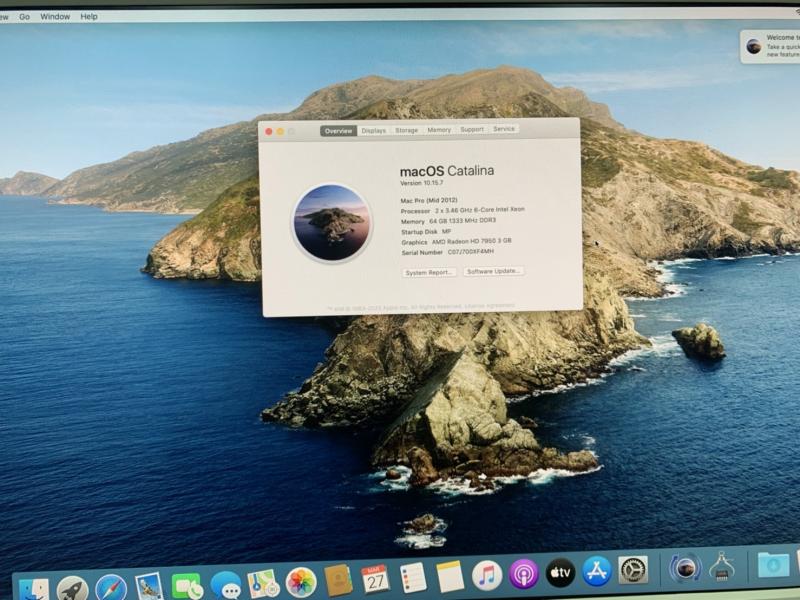800x600 pixels.
Task: Click the serial number value
Action: [470, 252]
